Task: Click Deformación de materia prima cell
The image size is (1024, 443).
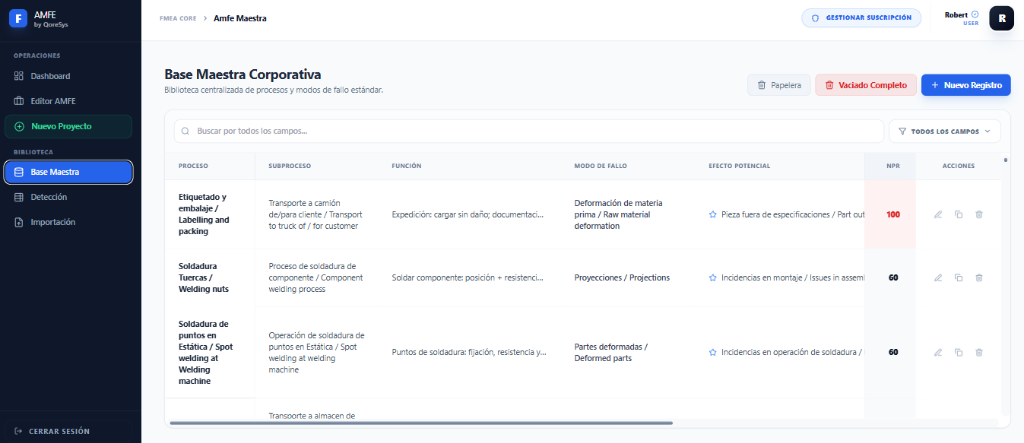Action: (618, 214)
